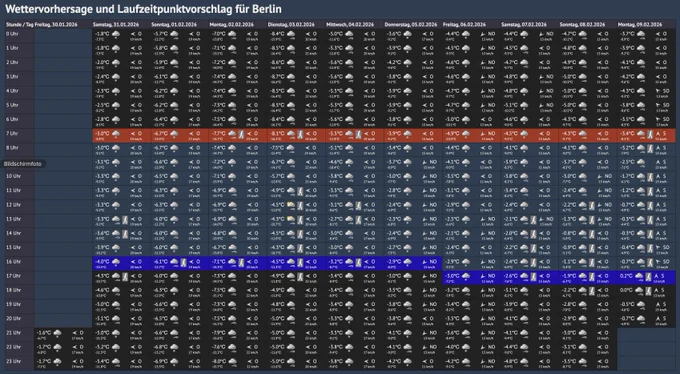The height and width of the screenshot is (374, 680).
Task: Select runner icon on Samstag 31.01 at 13 Uhr
Action: (x=125, y=220)
